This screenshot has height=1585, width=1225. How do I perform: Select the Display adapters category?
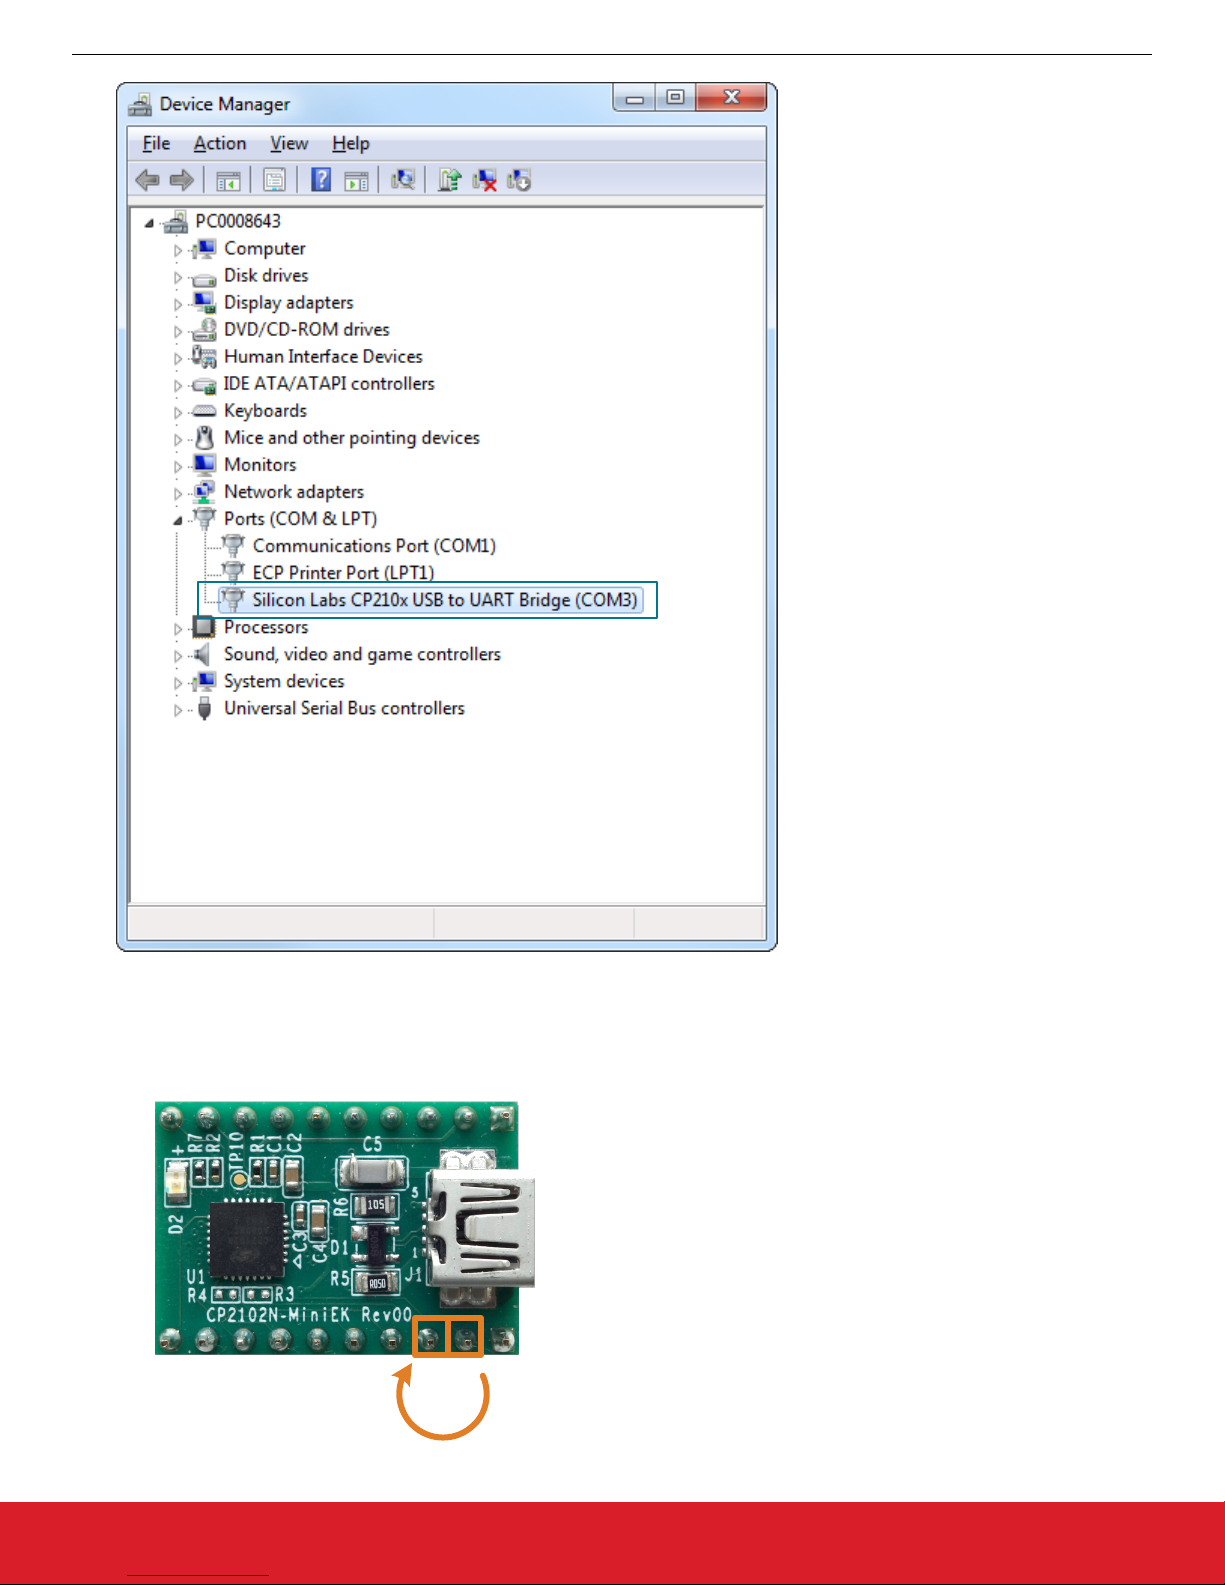288,303
